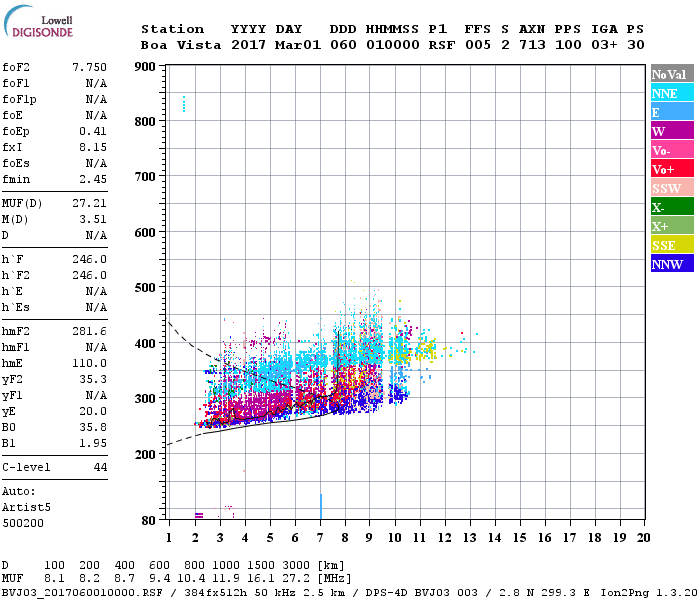Click the NNW blue legend swatch
The height and width of the screenshot is (600, 700).
click(x=671, y=264)
